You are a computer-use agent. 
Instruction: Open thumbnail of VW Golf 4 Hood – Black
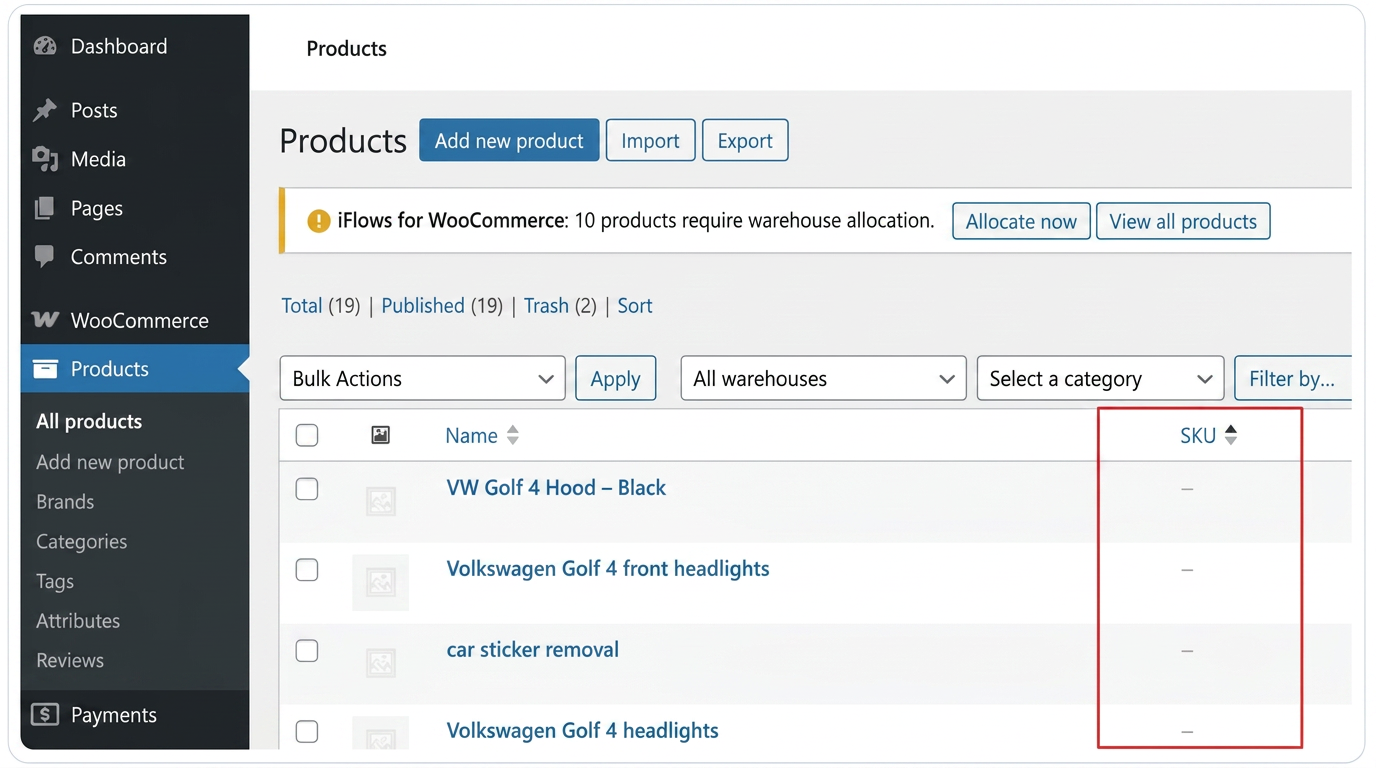pyautogui.click(x=380, y=501)
